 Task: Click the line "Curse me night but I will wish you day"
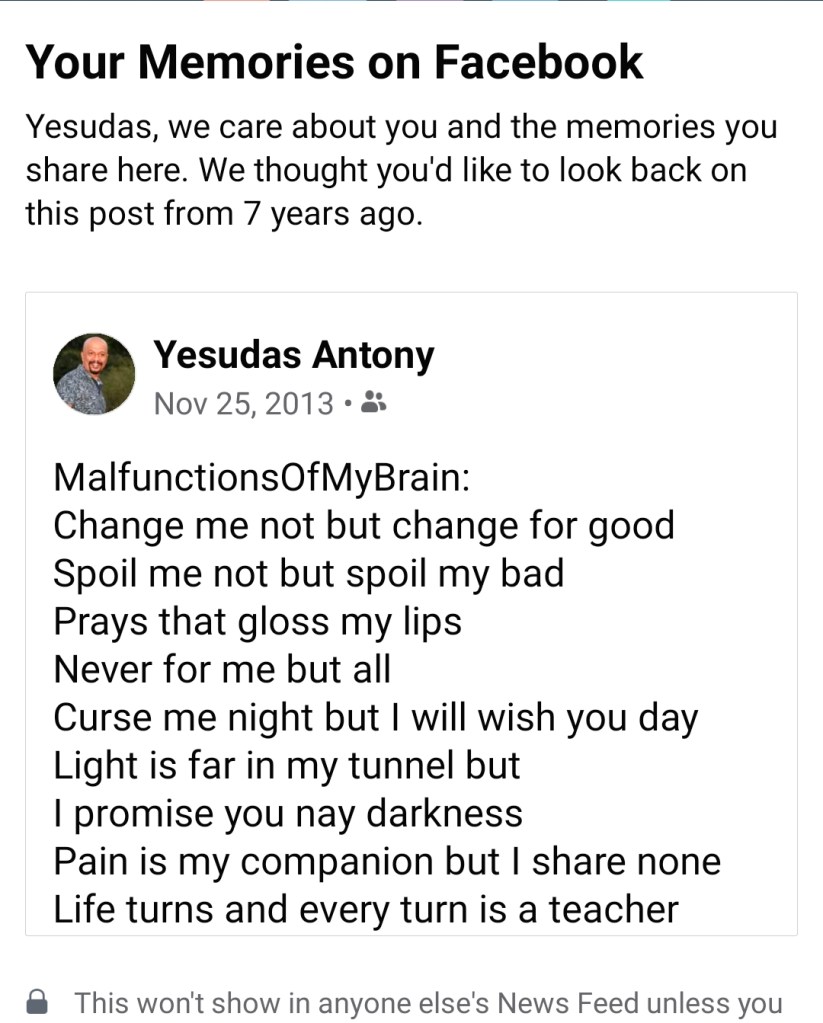pos(375,717)
